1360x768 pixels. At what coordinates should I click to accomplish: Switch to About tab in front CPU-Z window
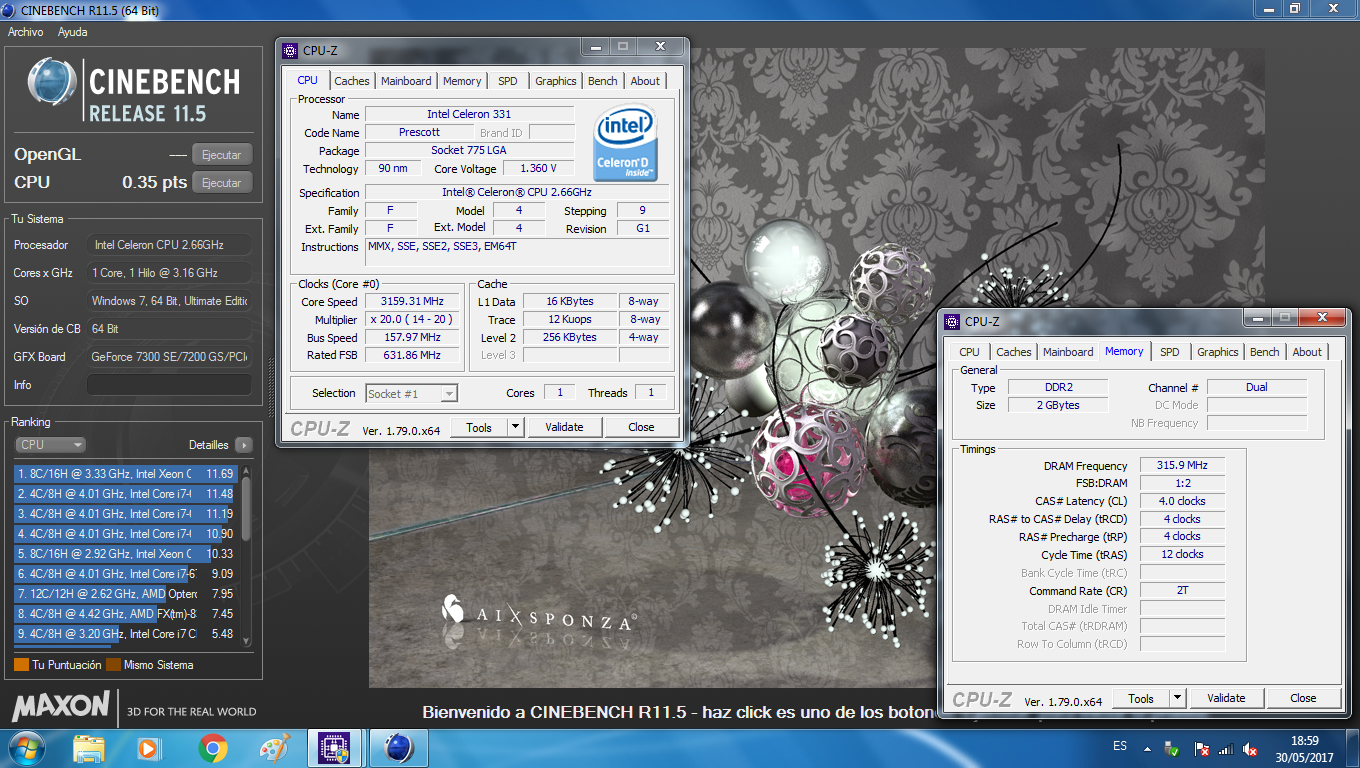[645, 81]
